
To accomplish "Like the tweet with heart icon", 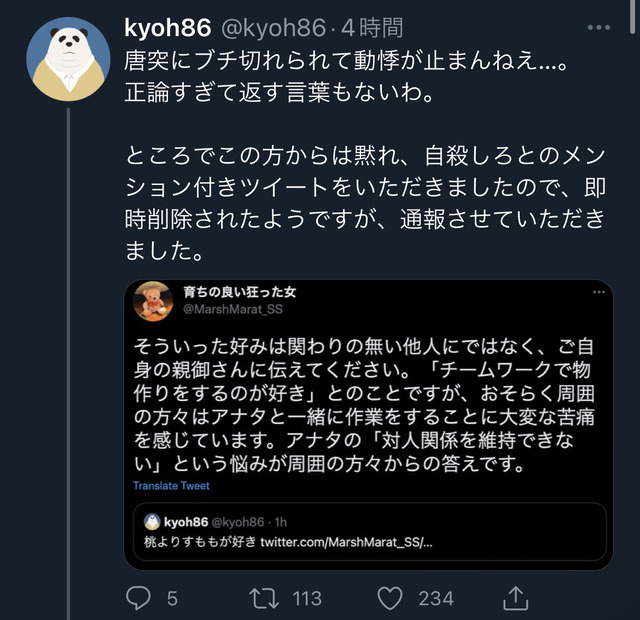I will [390, 598].
